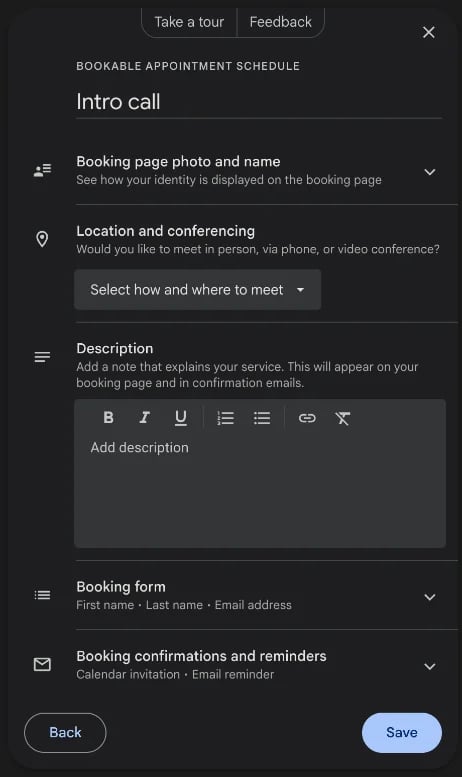
Task: Insert a link in description
Action: [x=307, y=418]
